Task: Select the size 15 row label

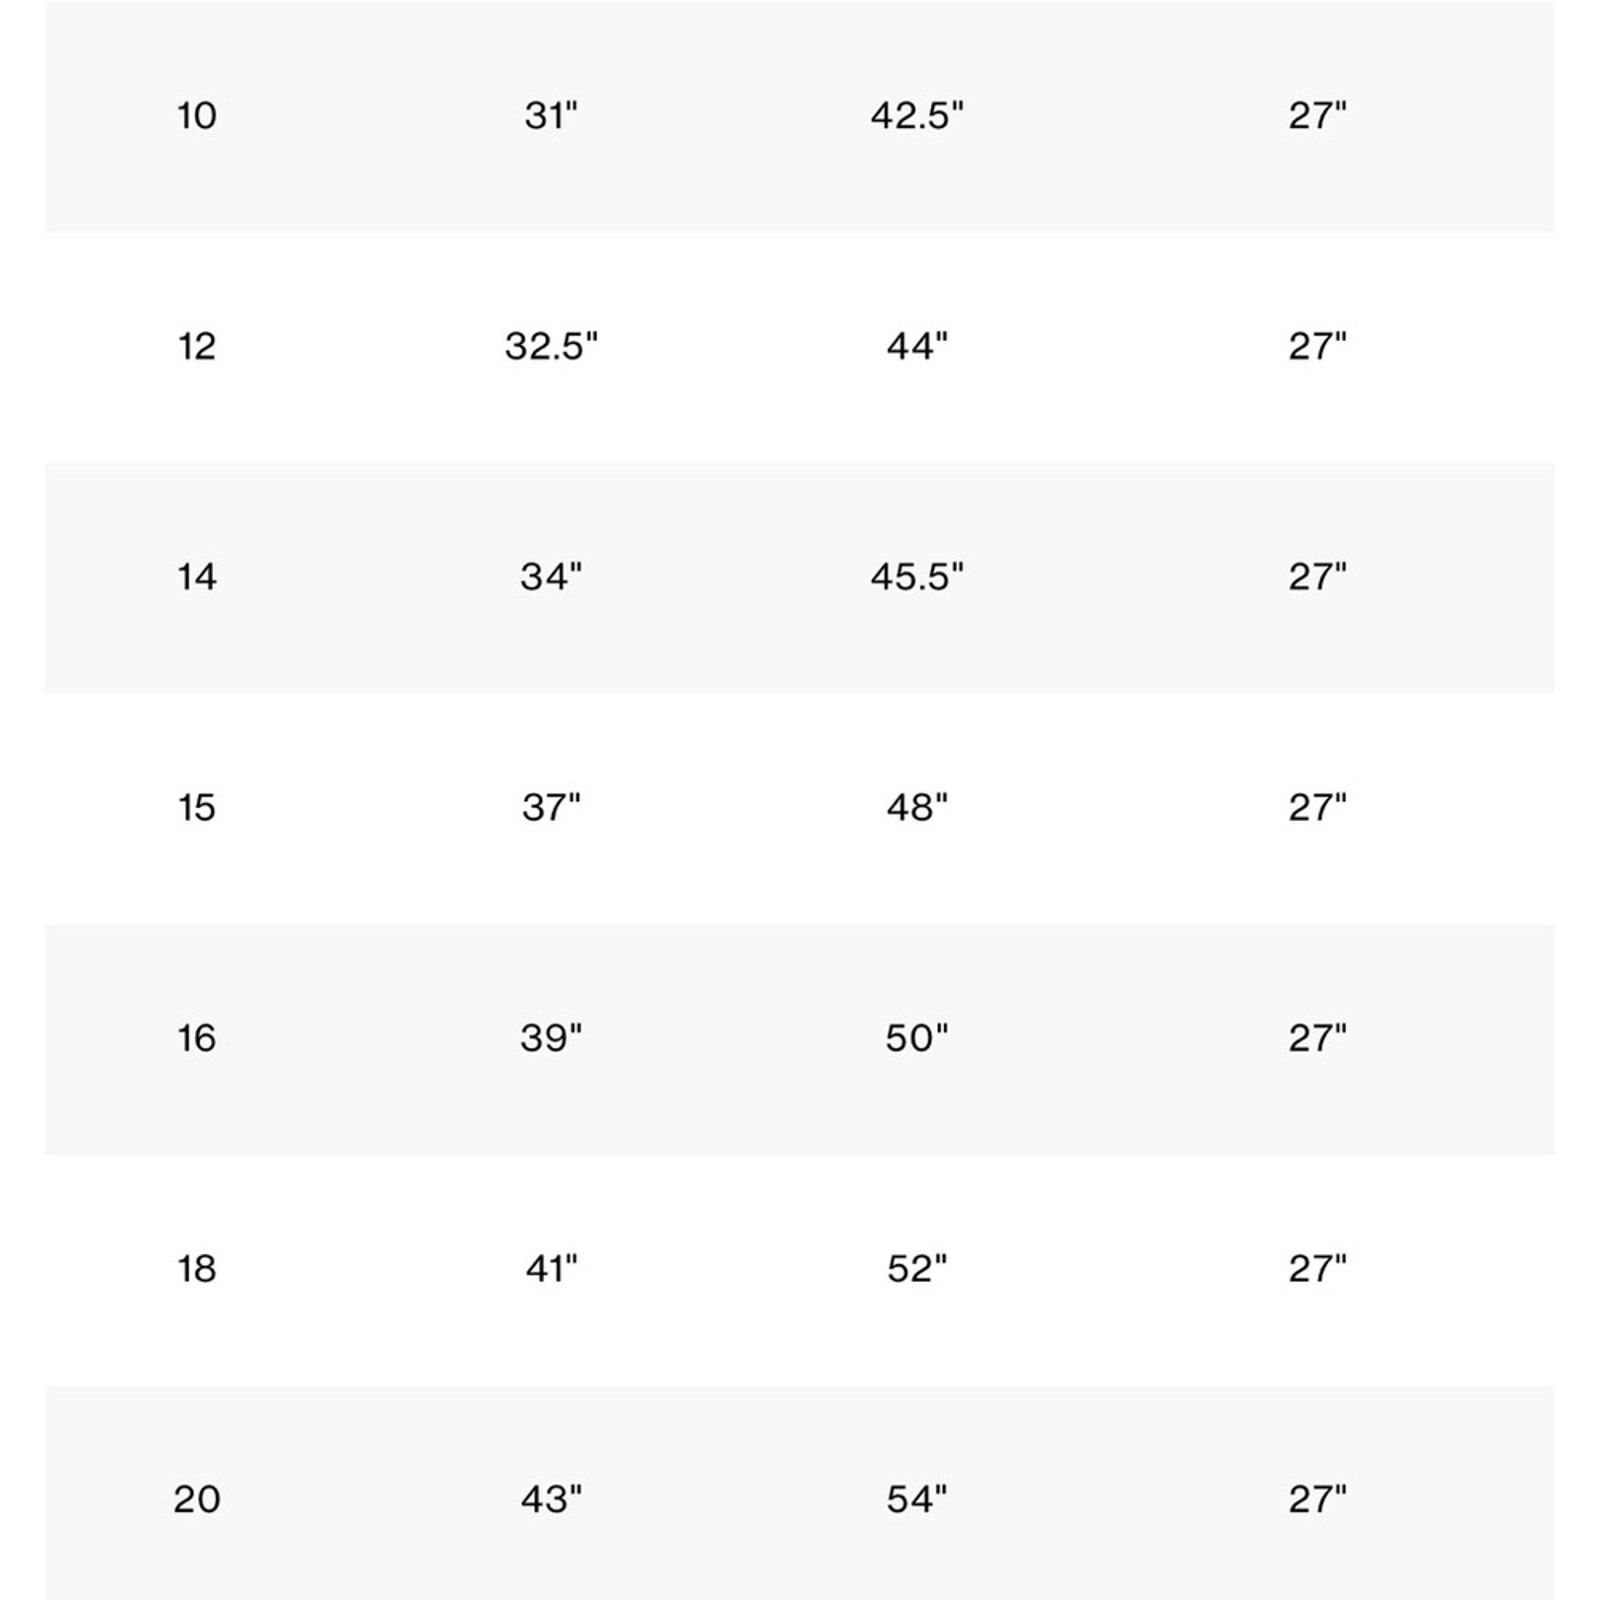Action: 197,808
